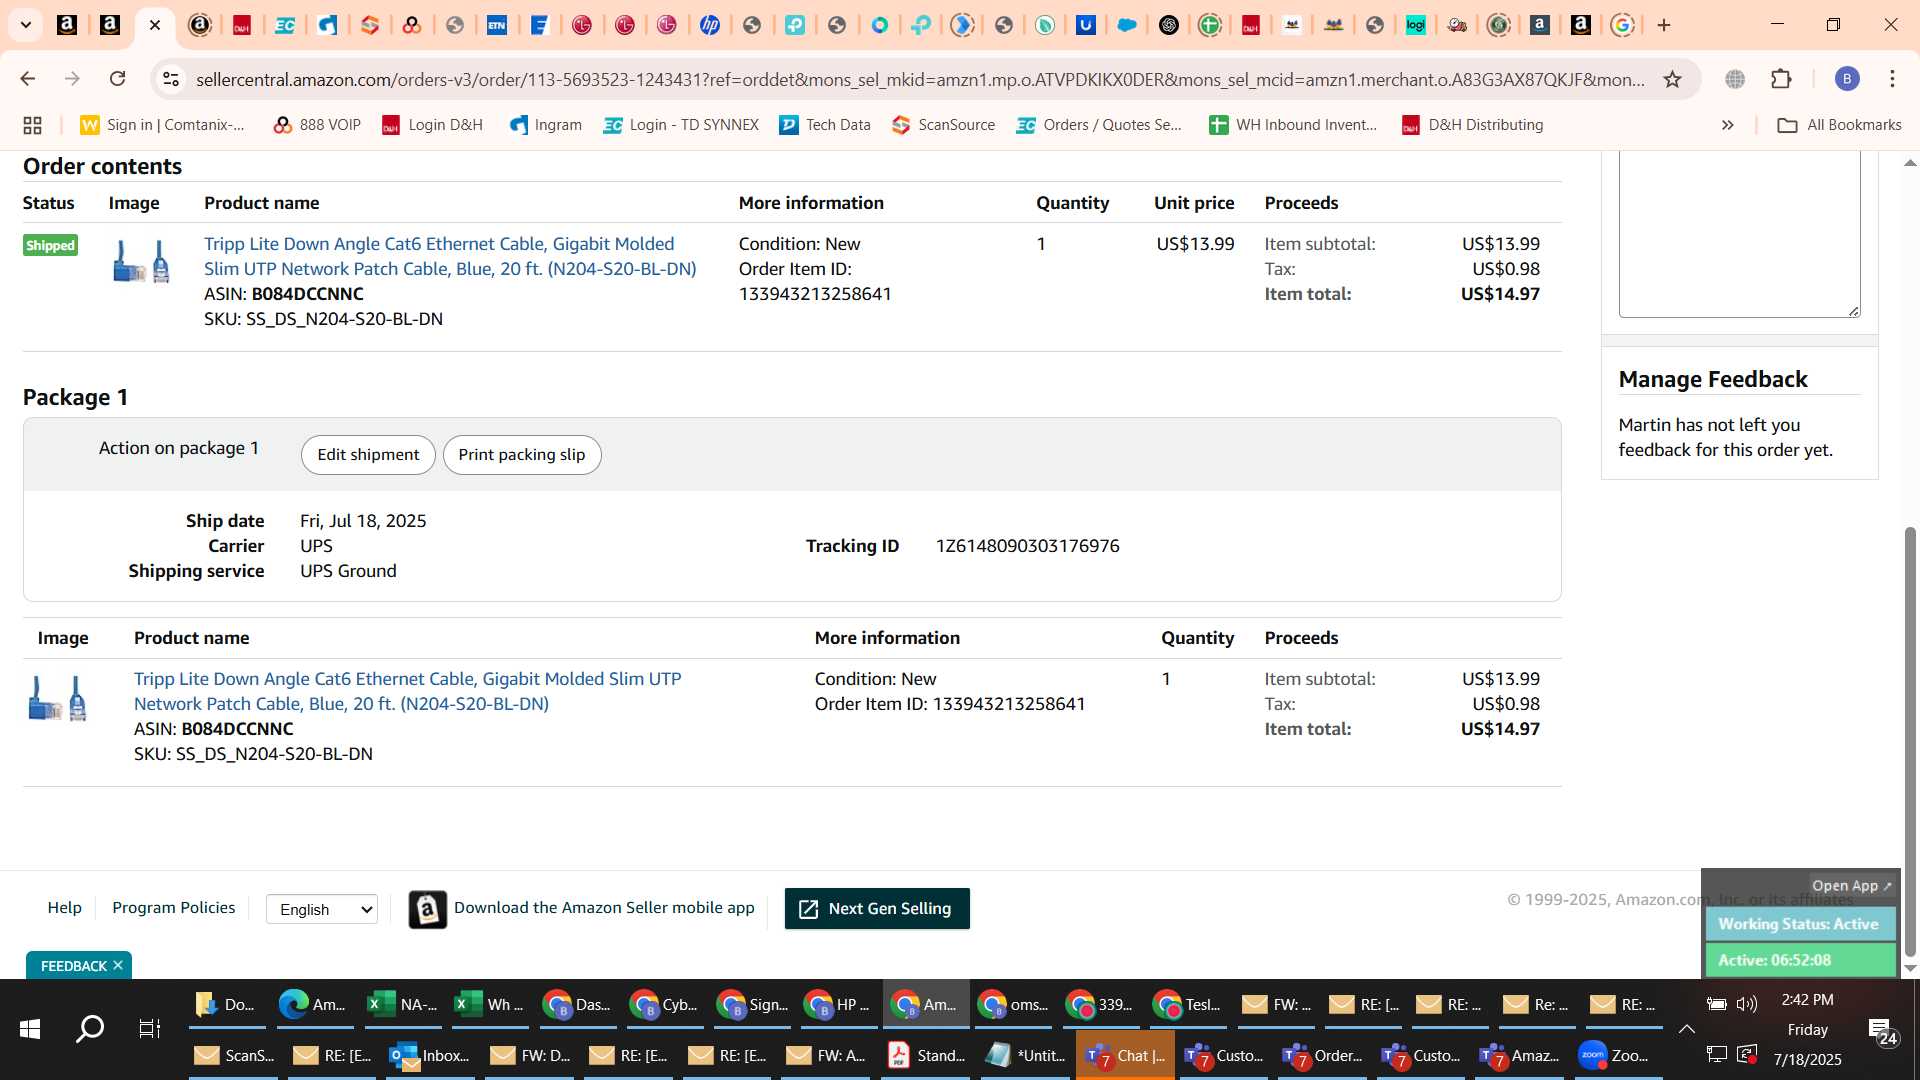Click Print packing slip button
Viewport: 1920px width, 1080px height.
coord(522,455)
